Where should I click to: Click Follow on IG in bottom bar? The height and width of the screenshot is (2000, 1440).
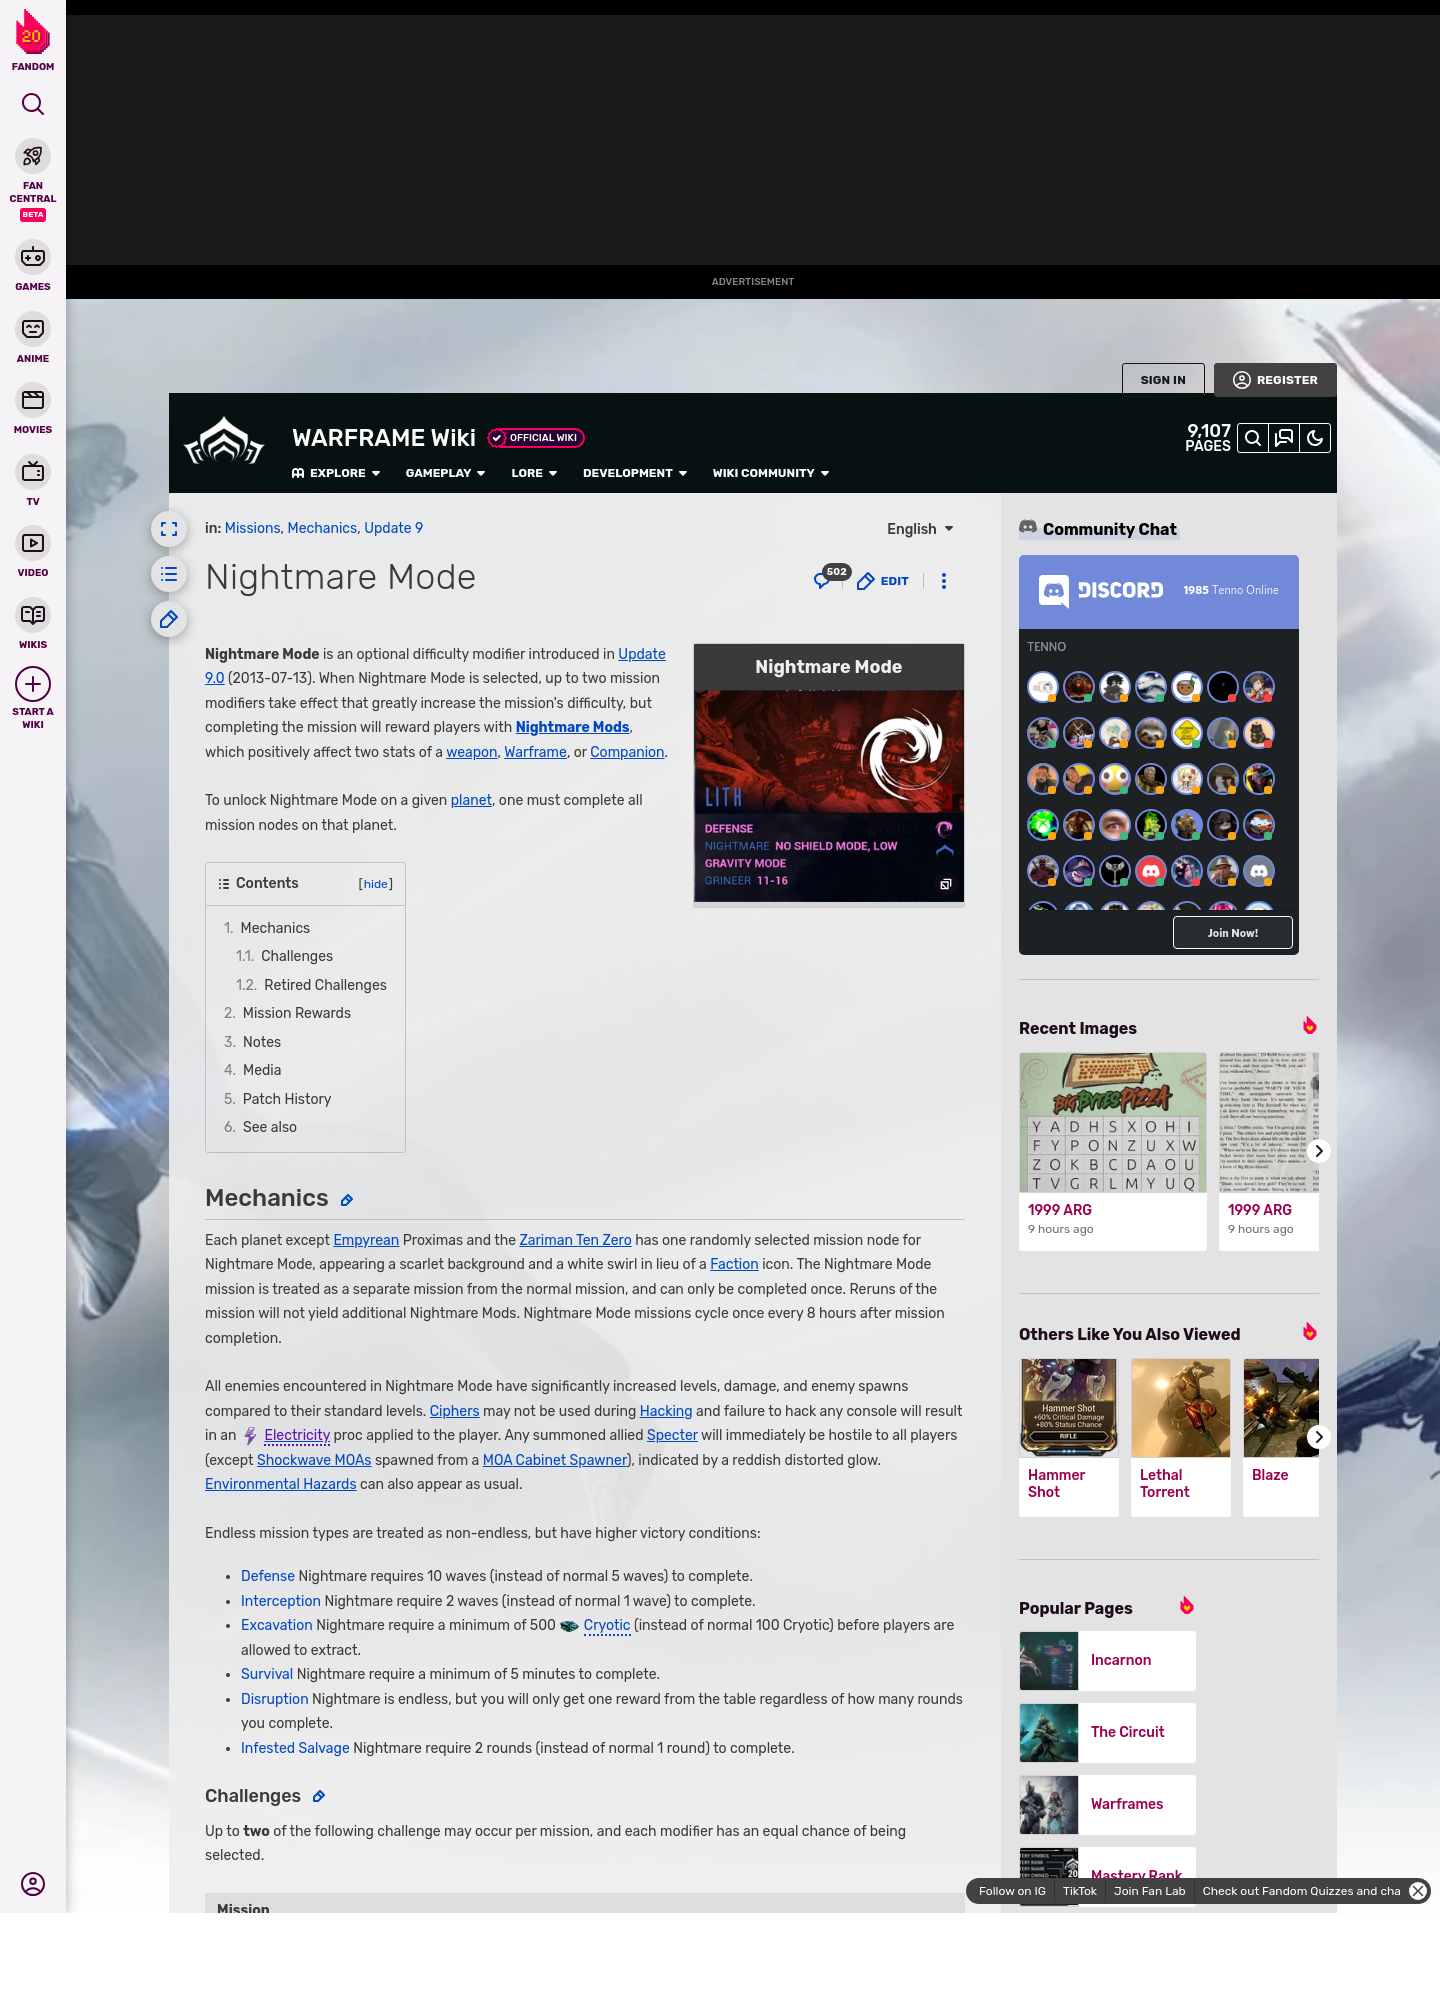coord(1012,1891)
